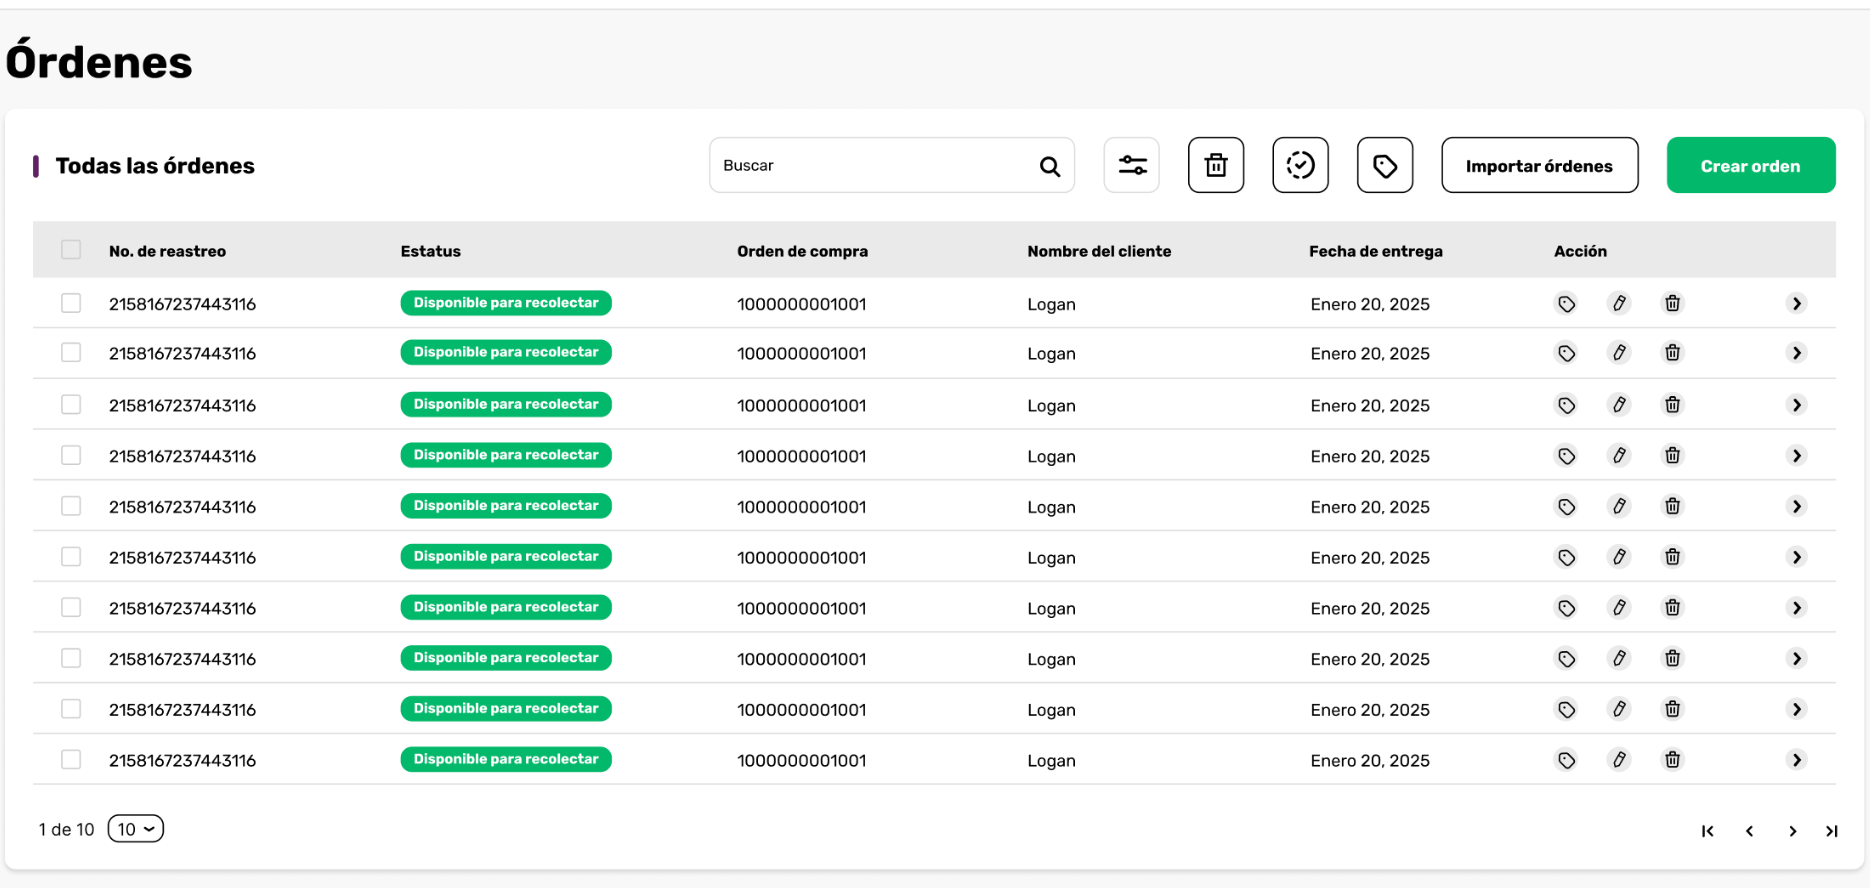Image resolution: width=1870 pixels, height=888 pixels.
Task: Click the delivery date in the ninth order row
Action: click(x=1370, y=710)
